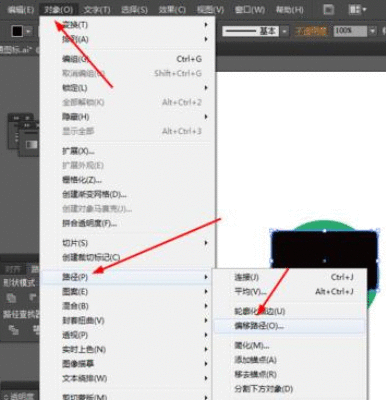This screenshot has width=386, height=400.
Task: Open the opacity percentage dropdown arrow
Action: coord(372,31)
